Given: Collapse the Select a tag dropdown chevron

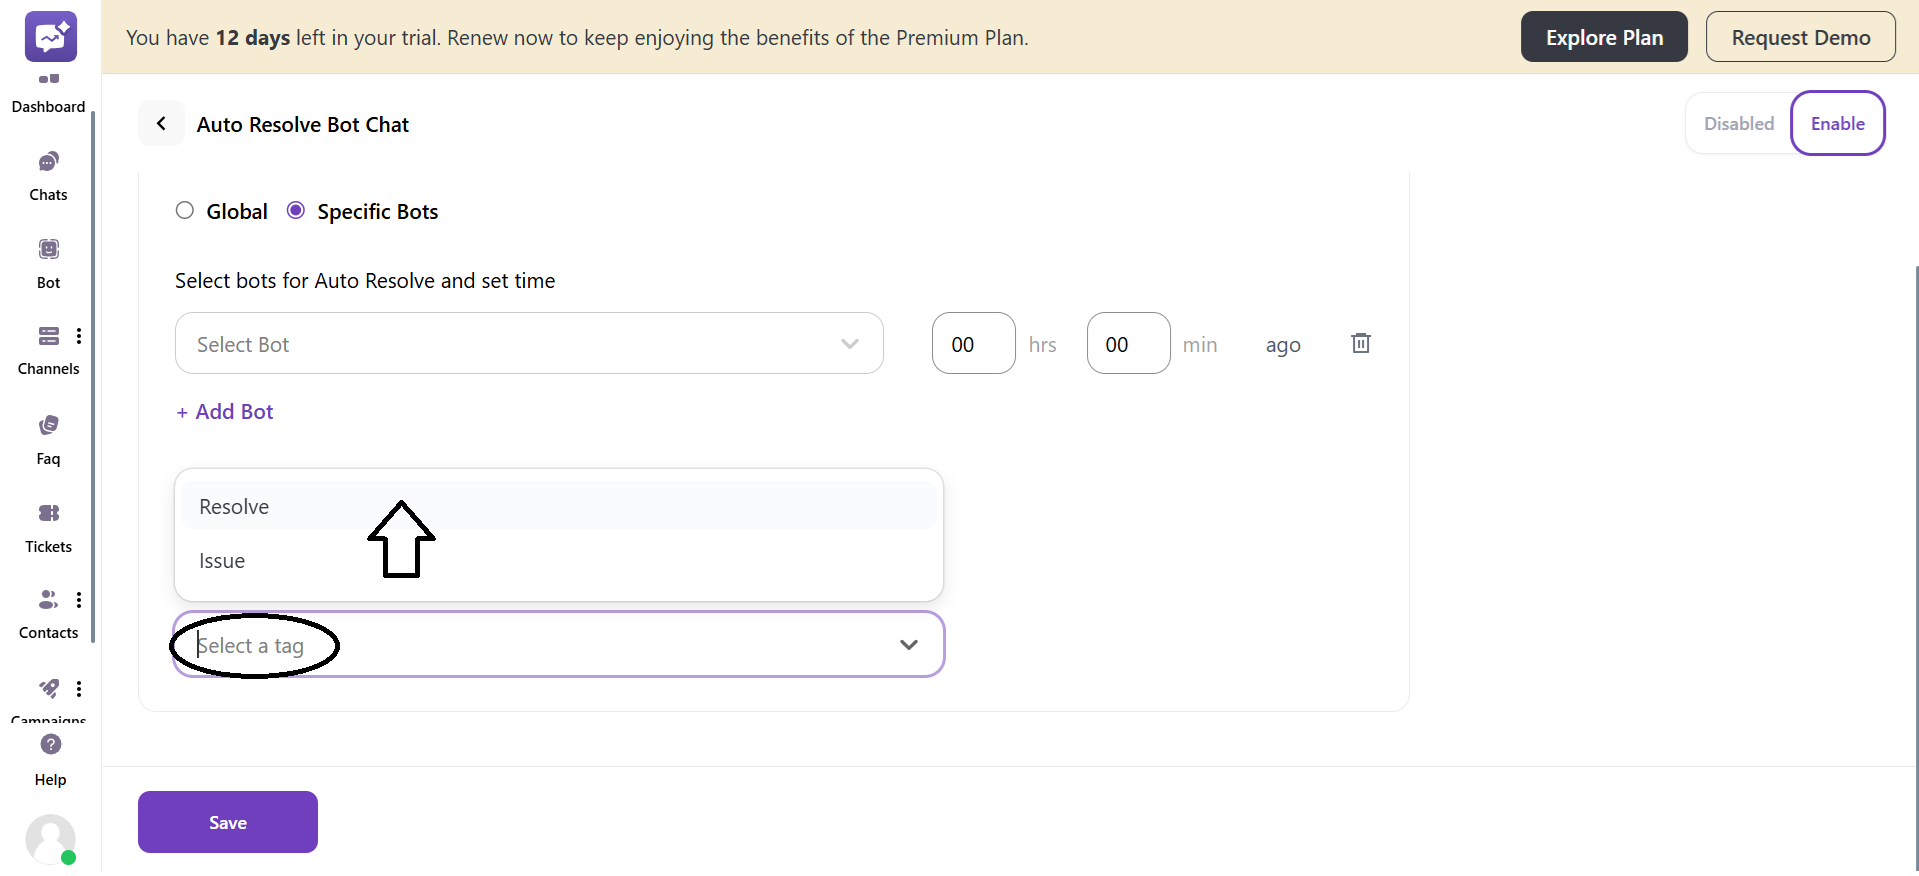Looking at the screenshot, I should pos(908,645).
